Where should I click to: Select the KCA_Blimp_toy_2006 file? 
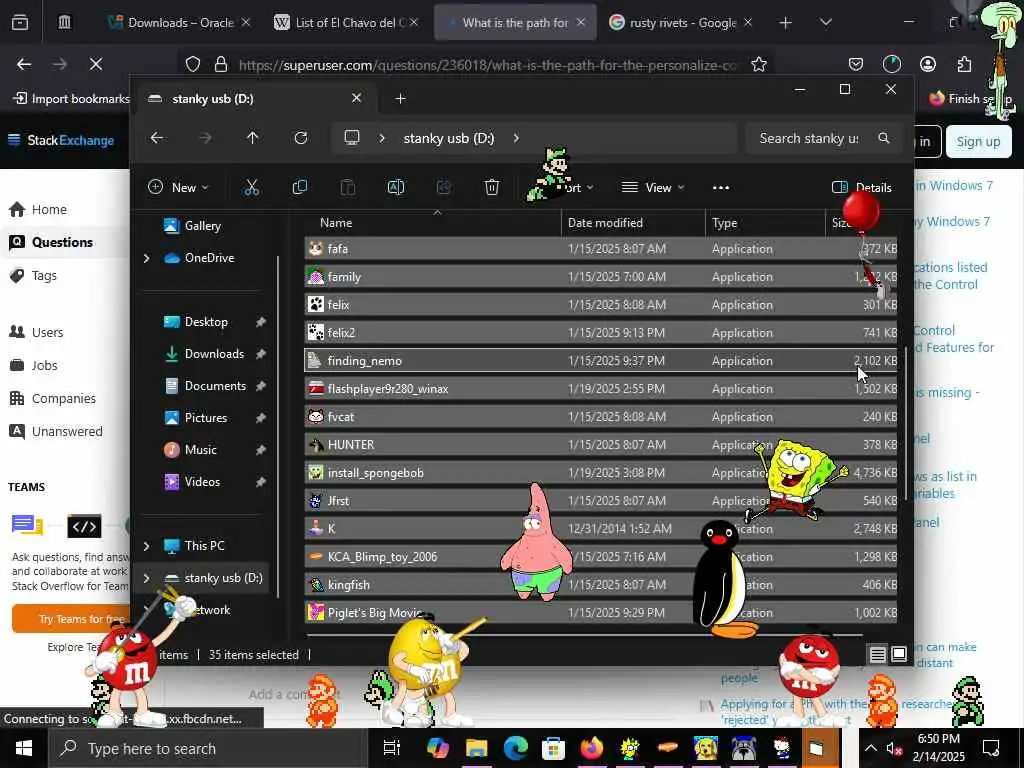click(x=601, y=557)
